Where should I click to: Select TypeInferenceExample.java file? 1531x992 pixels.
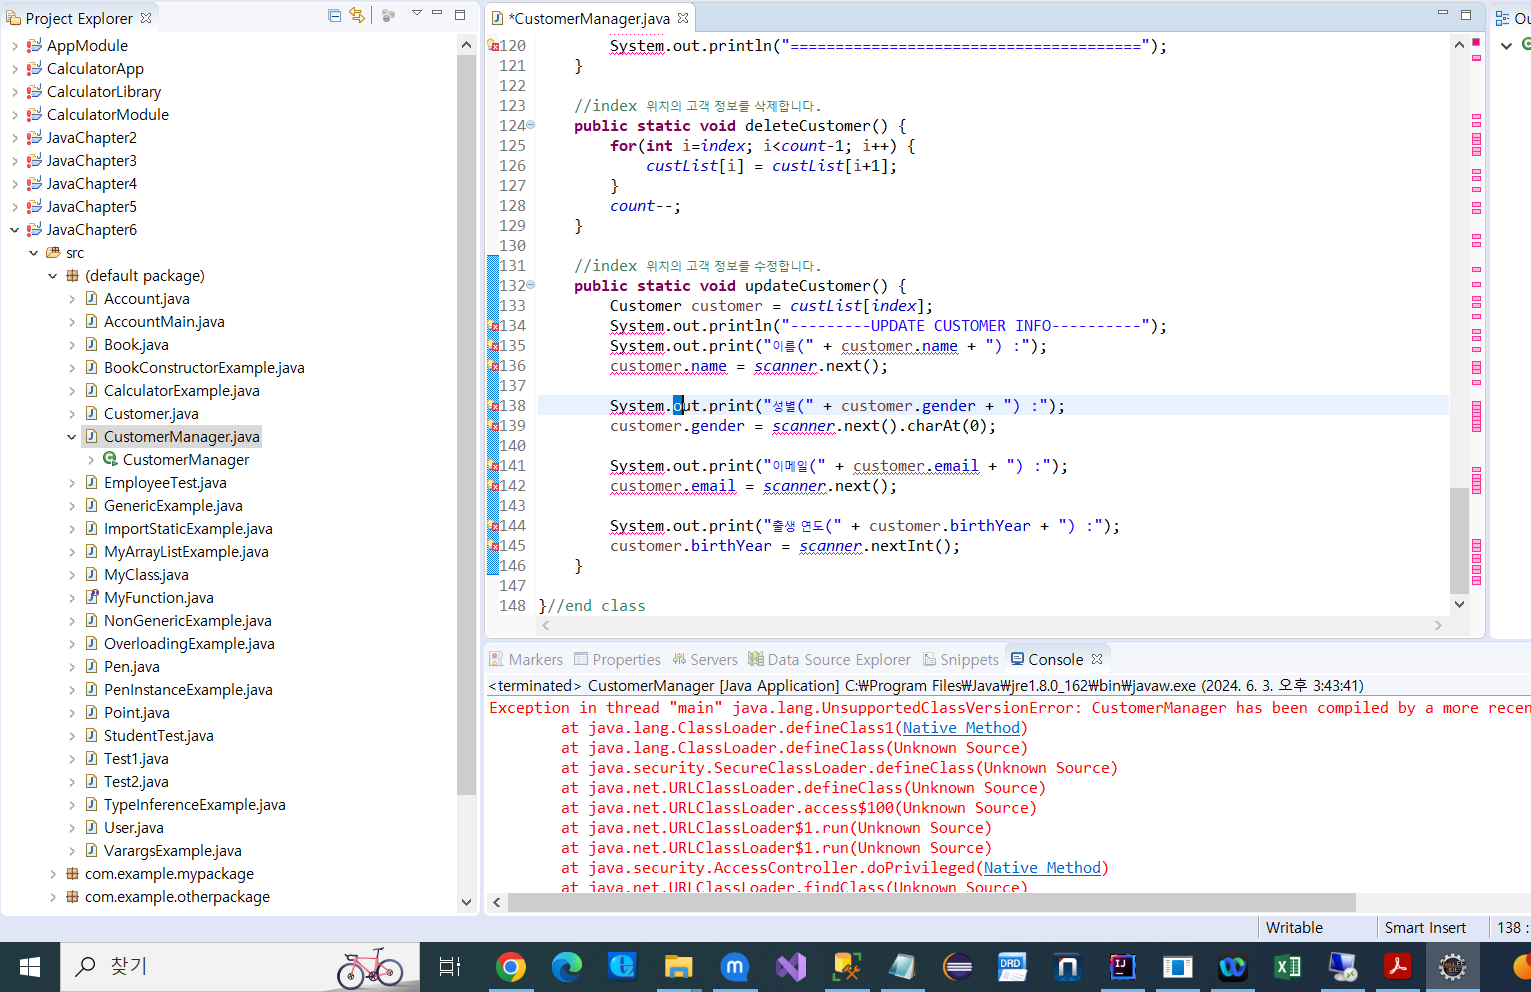pos(194,805)
